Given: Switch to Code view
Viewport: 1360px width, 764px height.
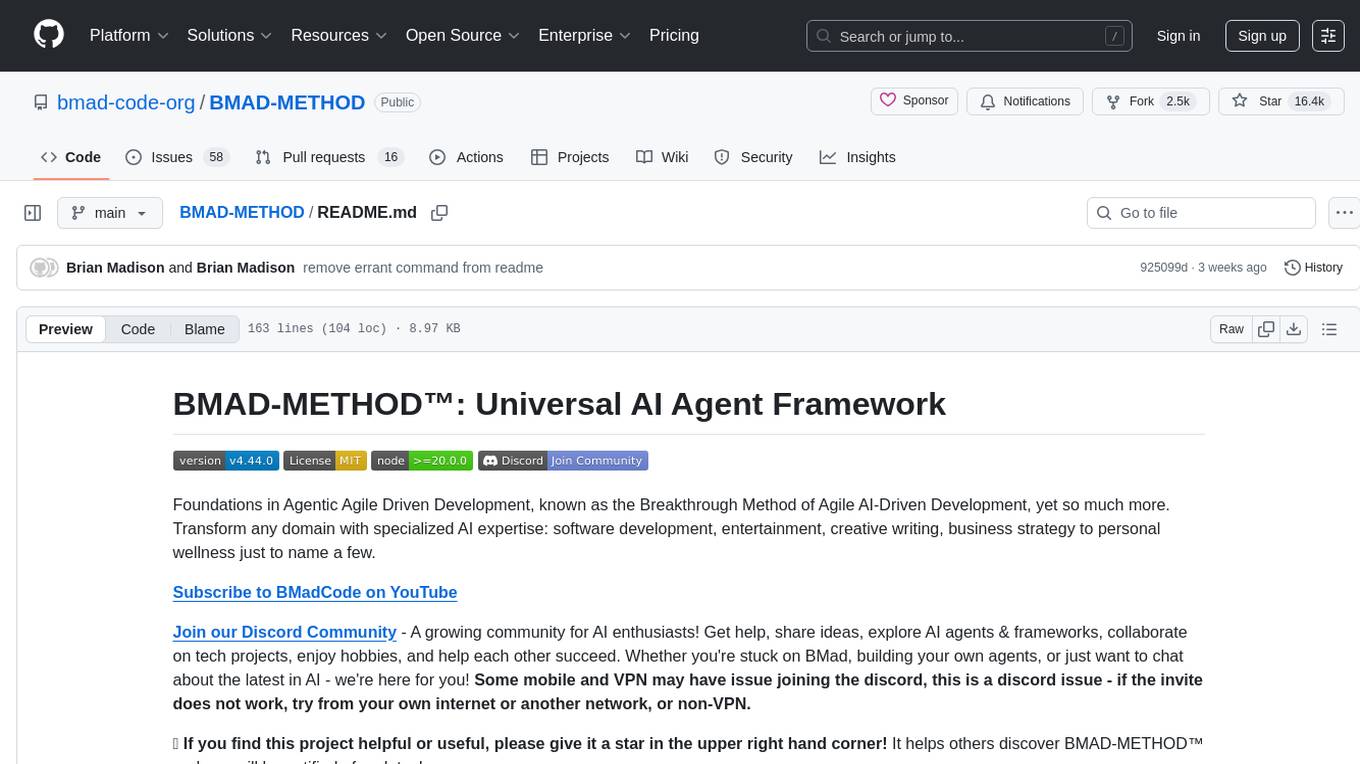Looking at the screenshot, I should coord(138,329).
